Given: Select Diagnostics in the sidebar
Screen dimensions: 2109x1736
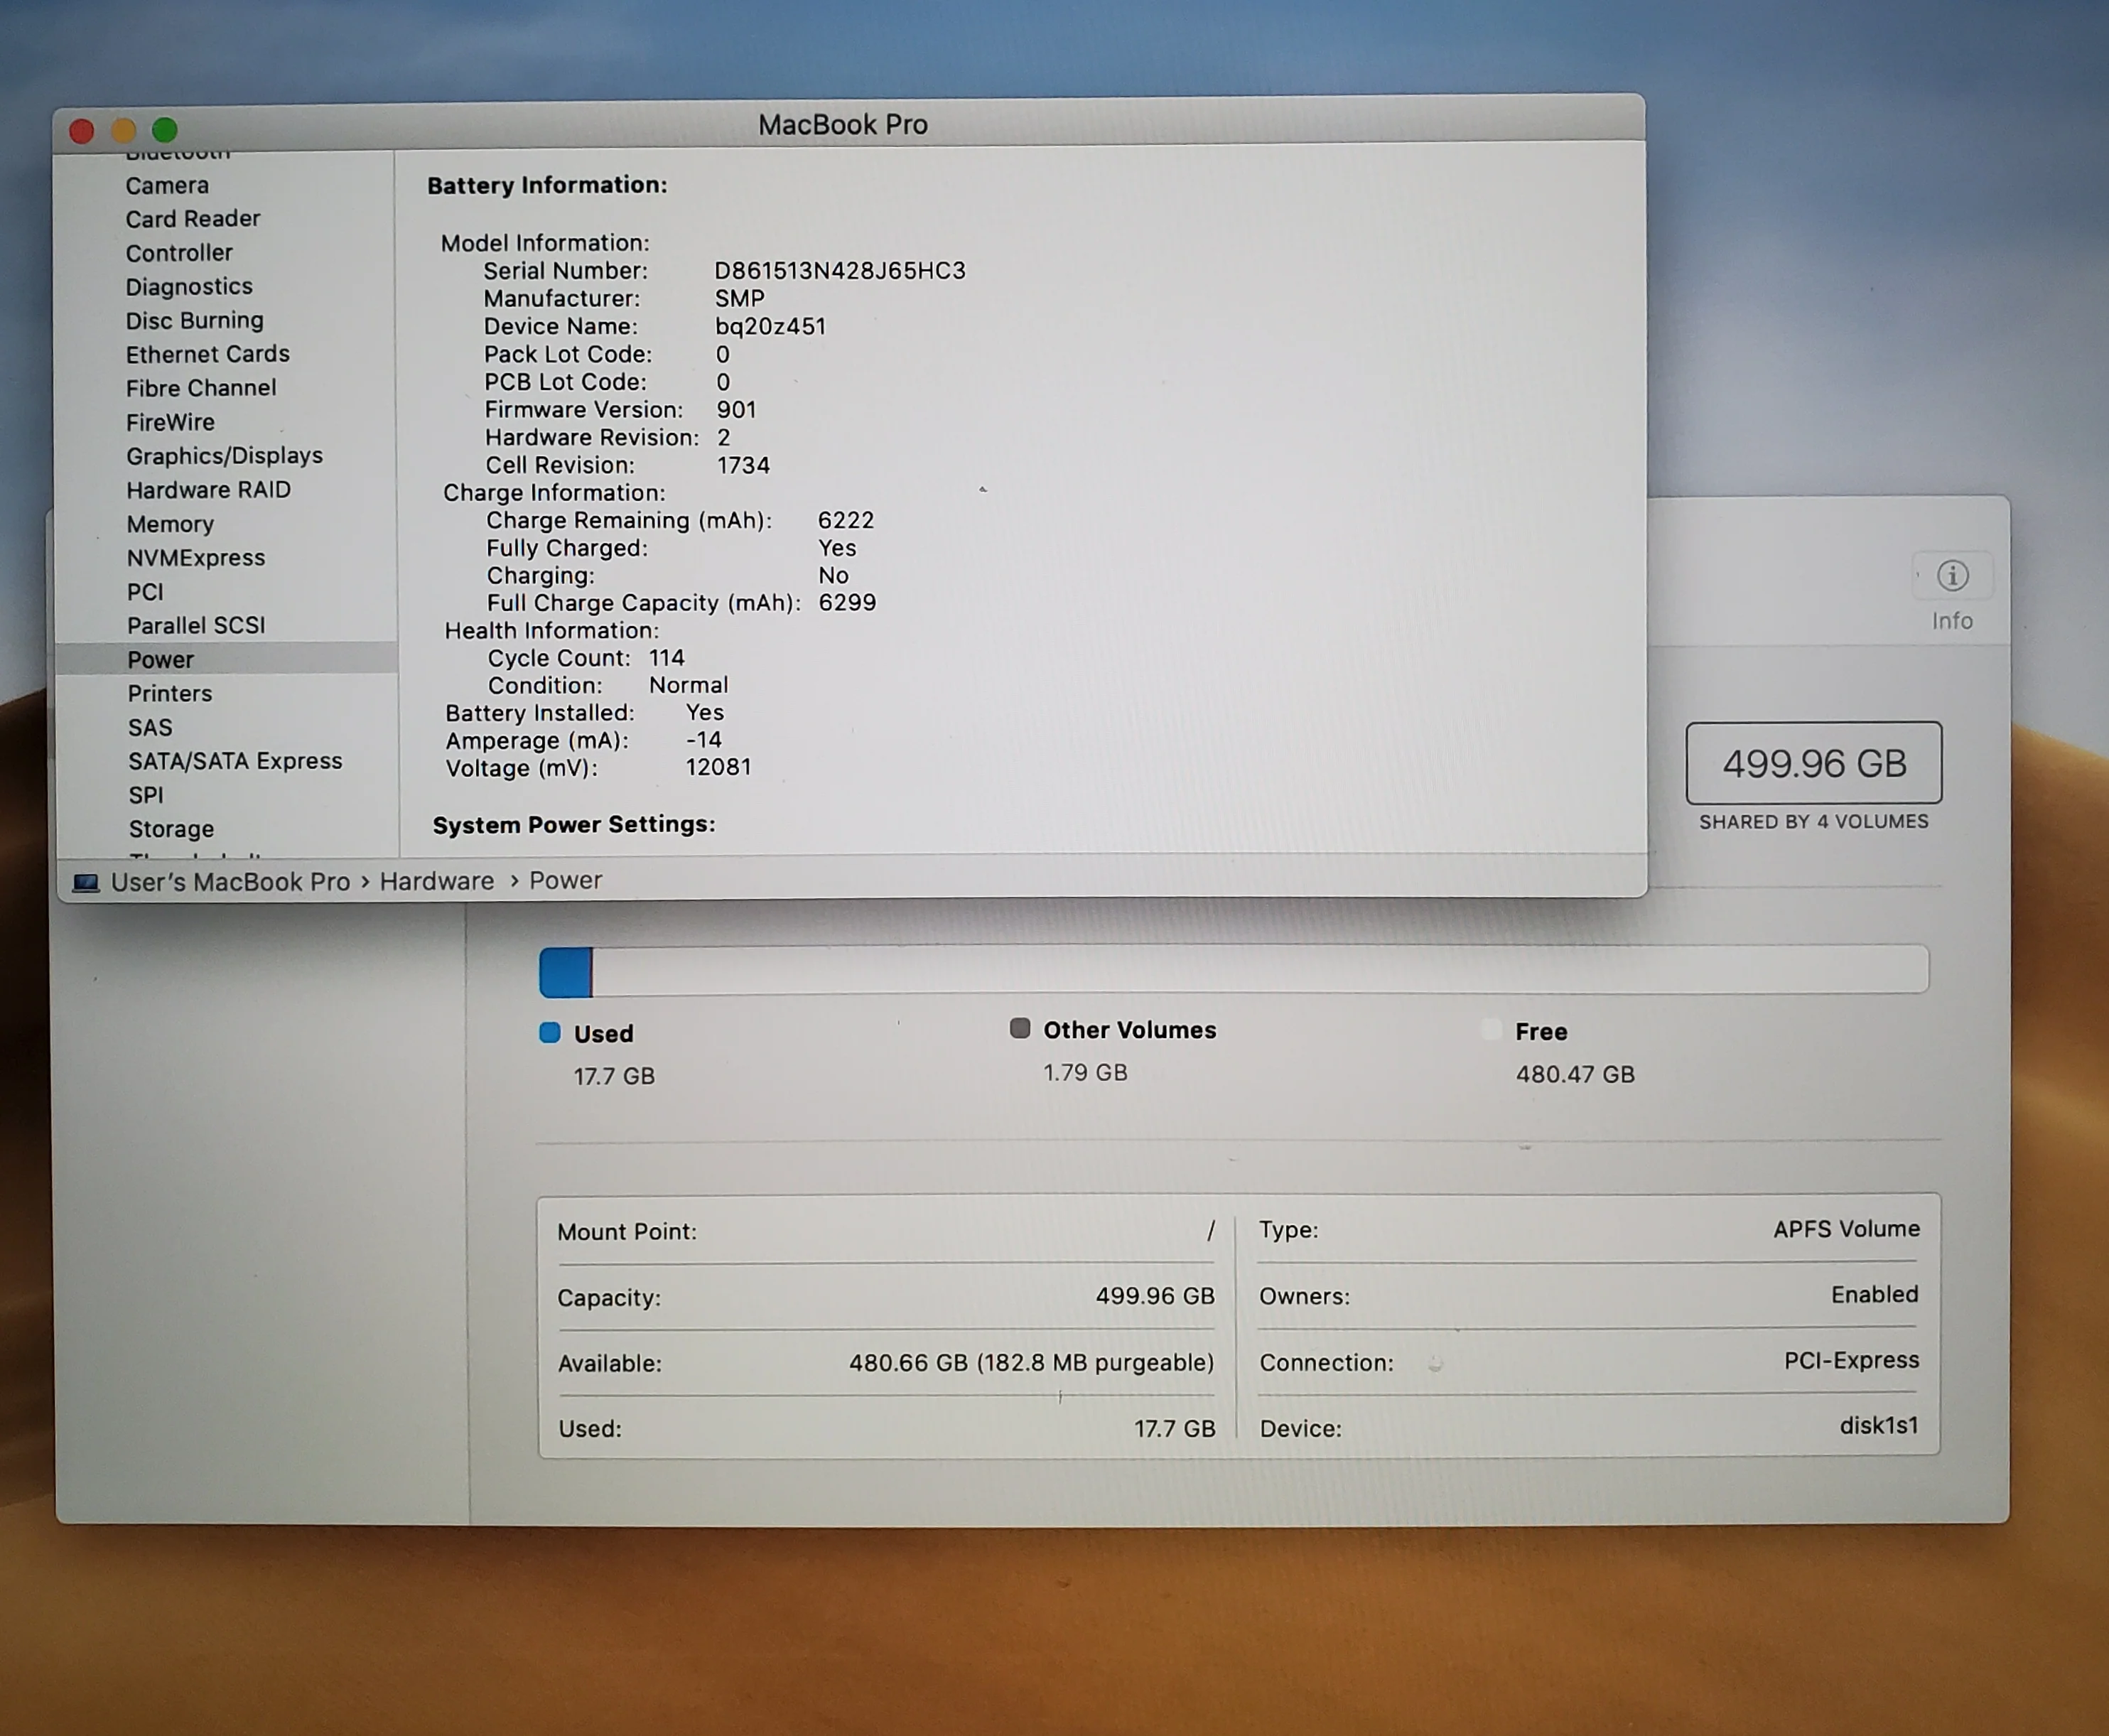Looking at the screenshot, I should point(189,287).
